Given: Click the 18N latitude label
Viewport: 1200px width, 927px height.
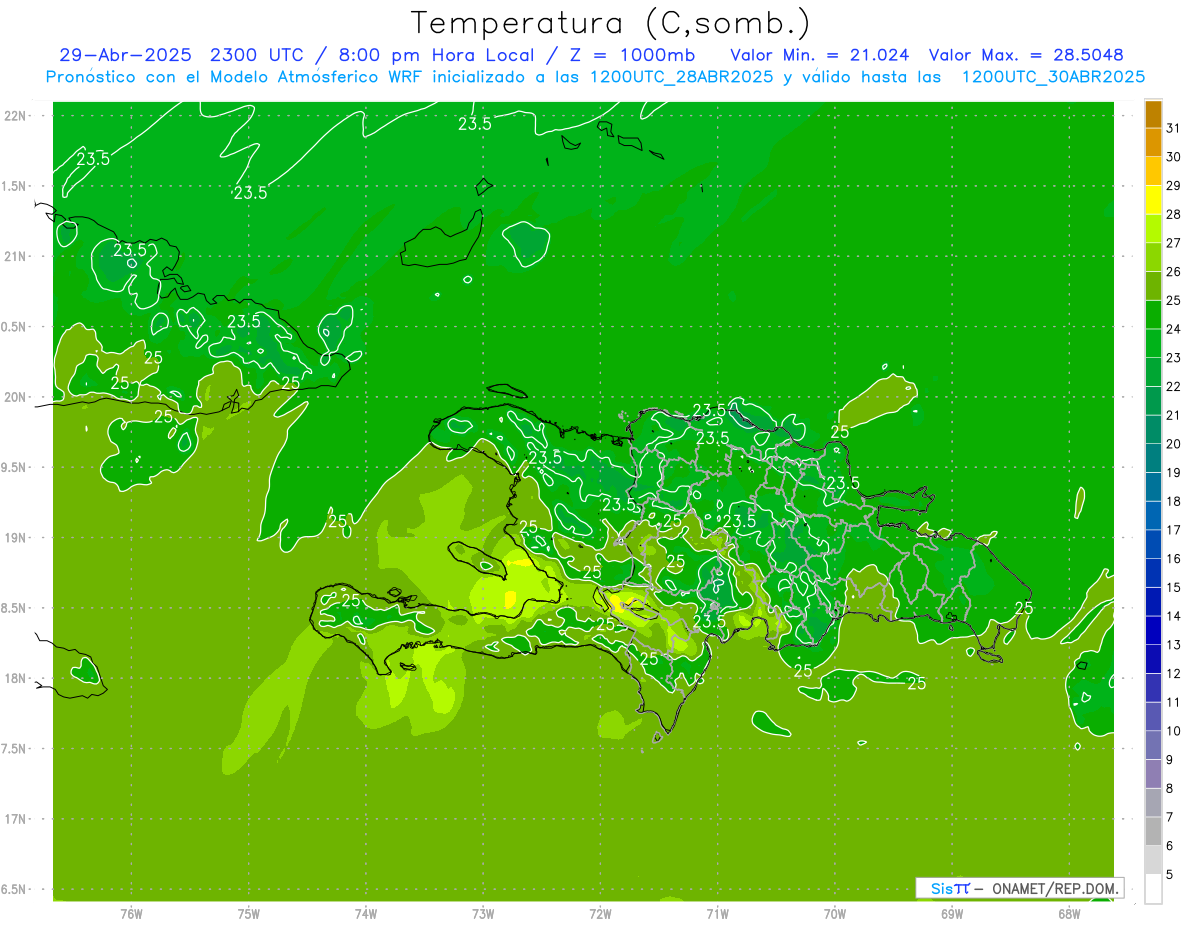Looking at the screenshot, I should [x=14, y=678].
